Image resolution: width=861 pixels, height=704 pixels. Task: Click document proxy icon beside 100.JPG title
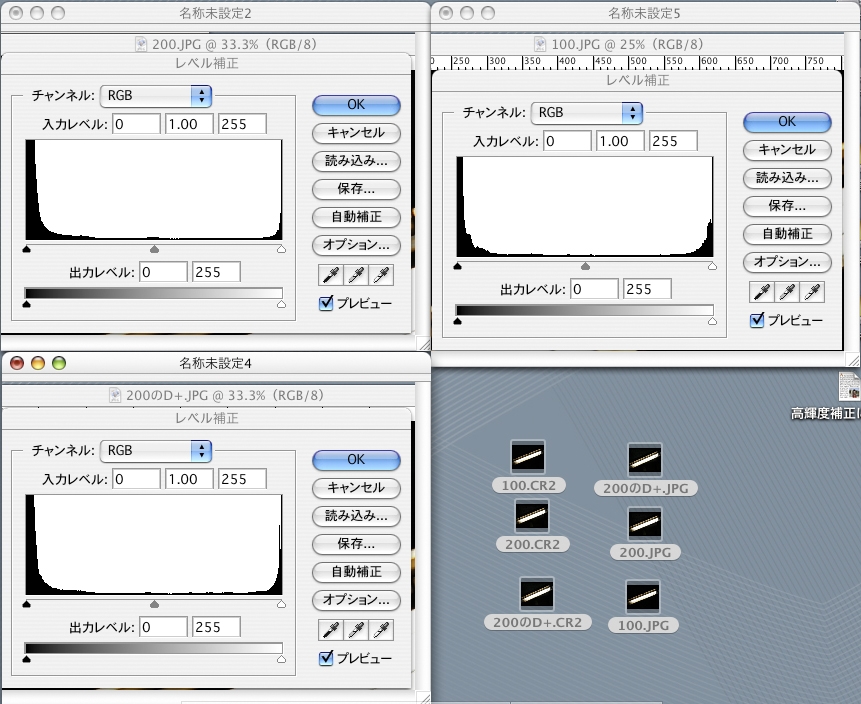click(x=540, y=44)
